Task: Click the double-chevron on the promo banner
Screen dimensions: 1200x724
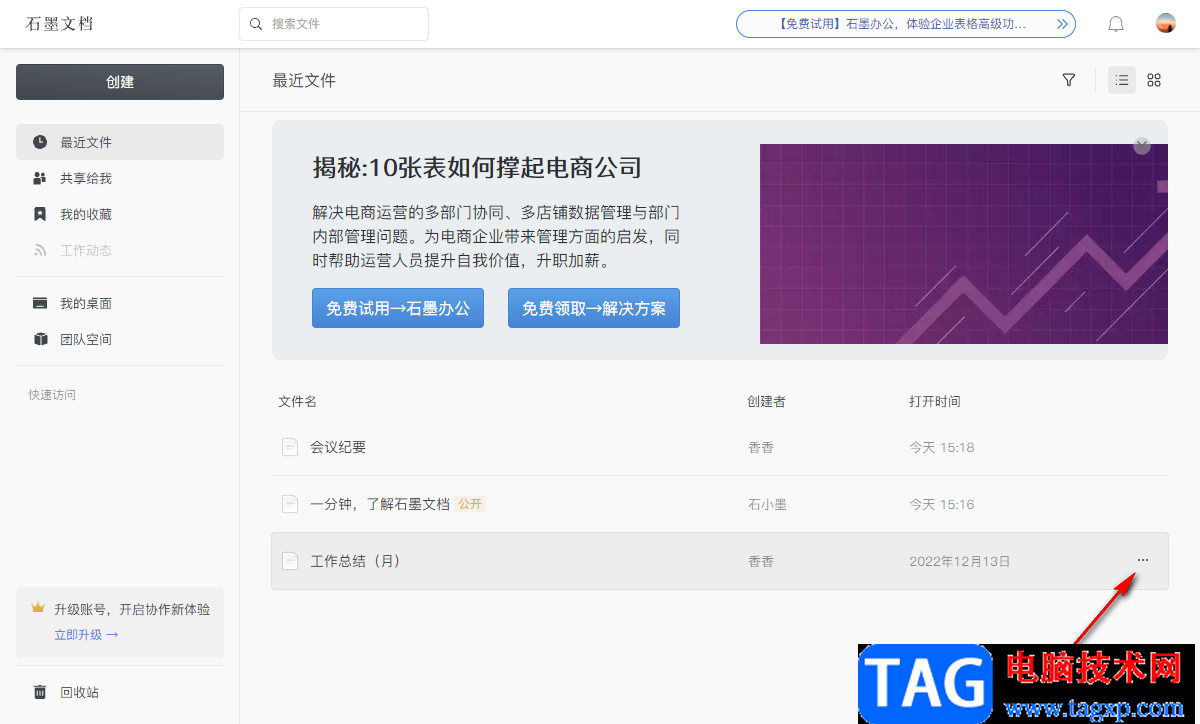Action: pos(1063,24)
